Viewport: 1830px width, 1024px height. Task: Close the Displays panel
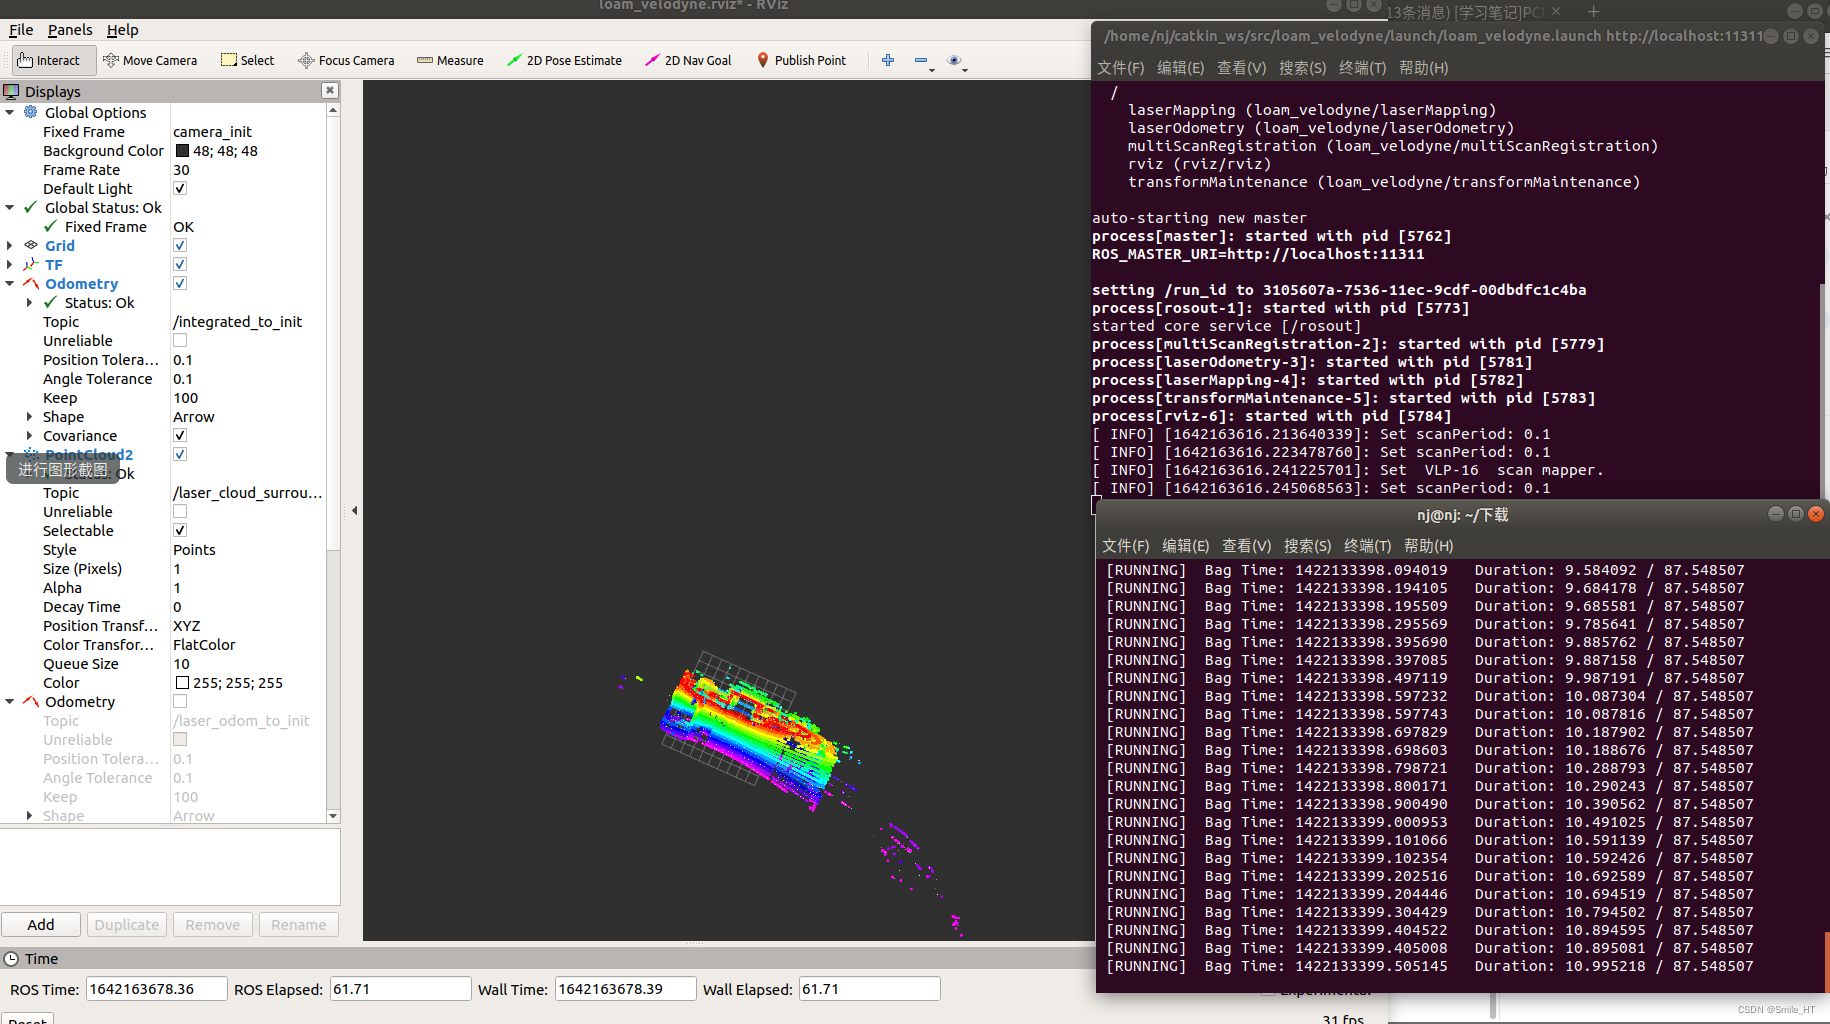coord(329,90)
